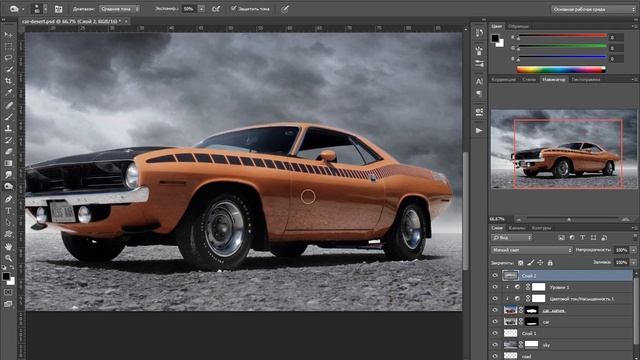This screenshot has width=640, height=360.
Task: Switch to the Коррекция tab
Action: point(504,80)
